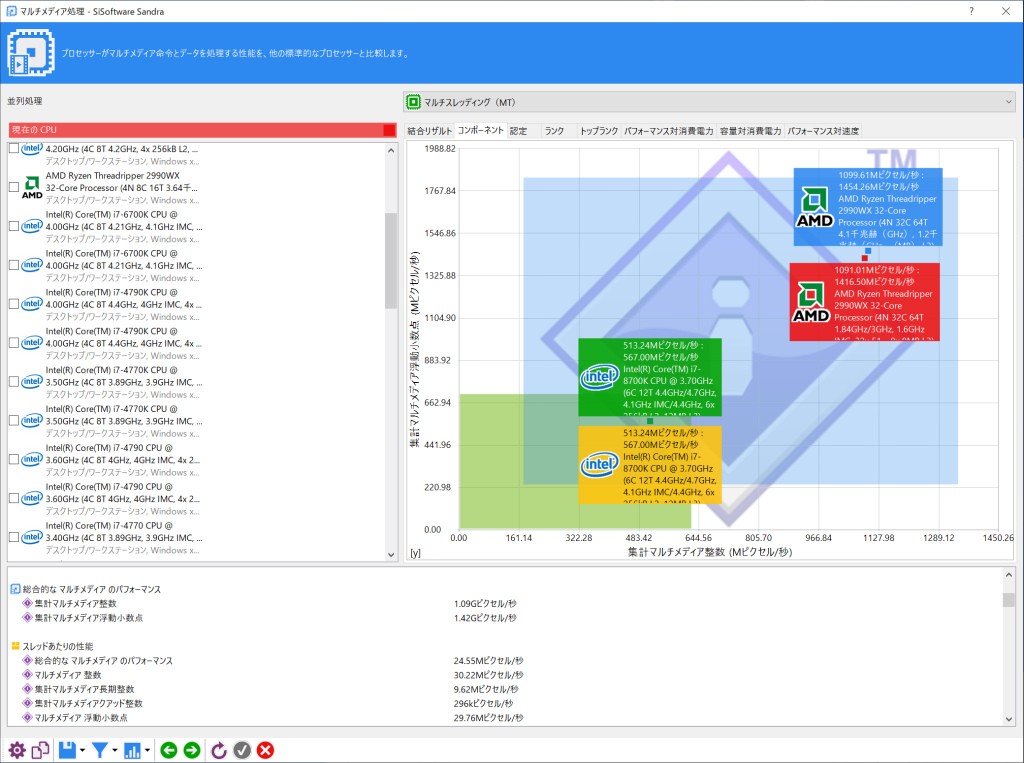This screenshot has height=763, width=1024.
Task: Open the マルチスレッディング (MT) dropdown
Action: coord(709,102)
